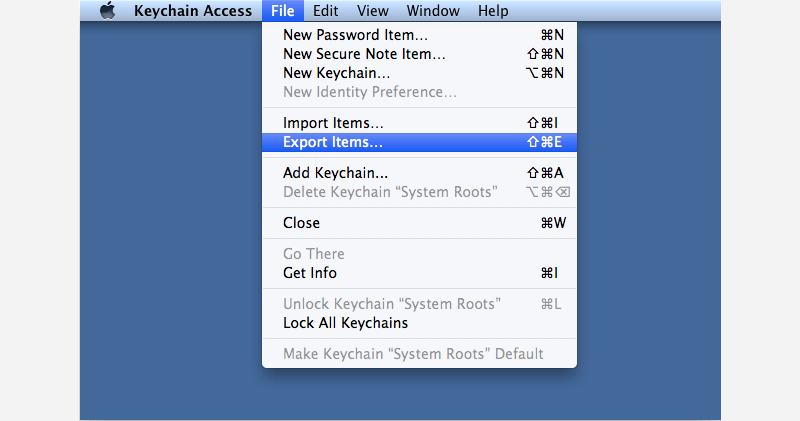Open the View menu
This screenshot has width=800, height=421.
click(372, 11)
